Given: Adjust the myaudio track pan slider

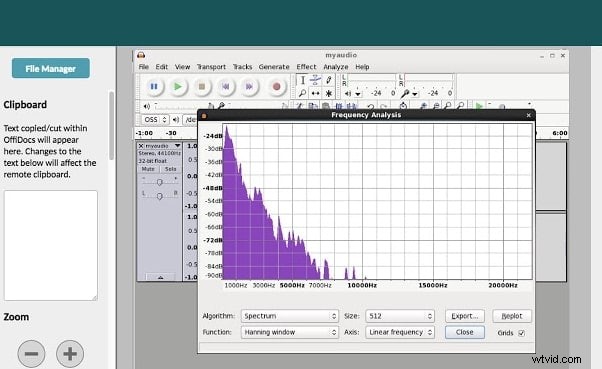Looking at the screenshot, I should (160, 196).
